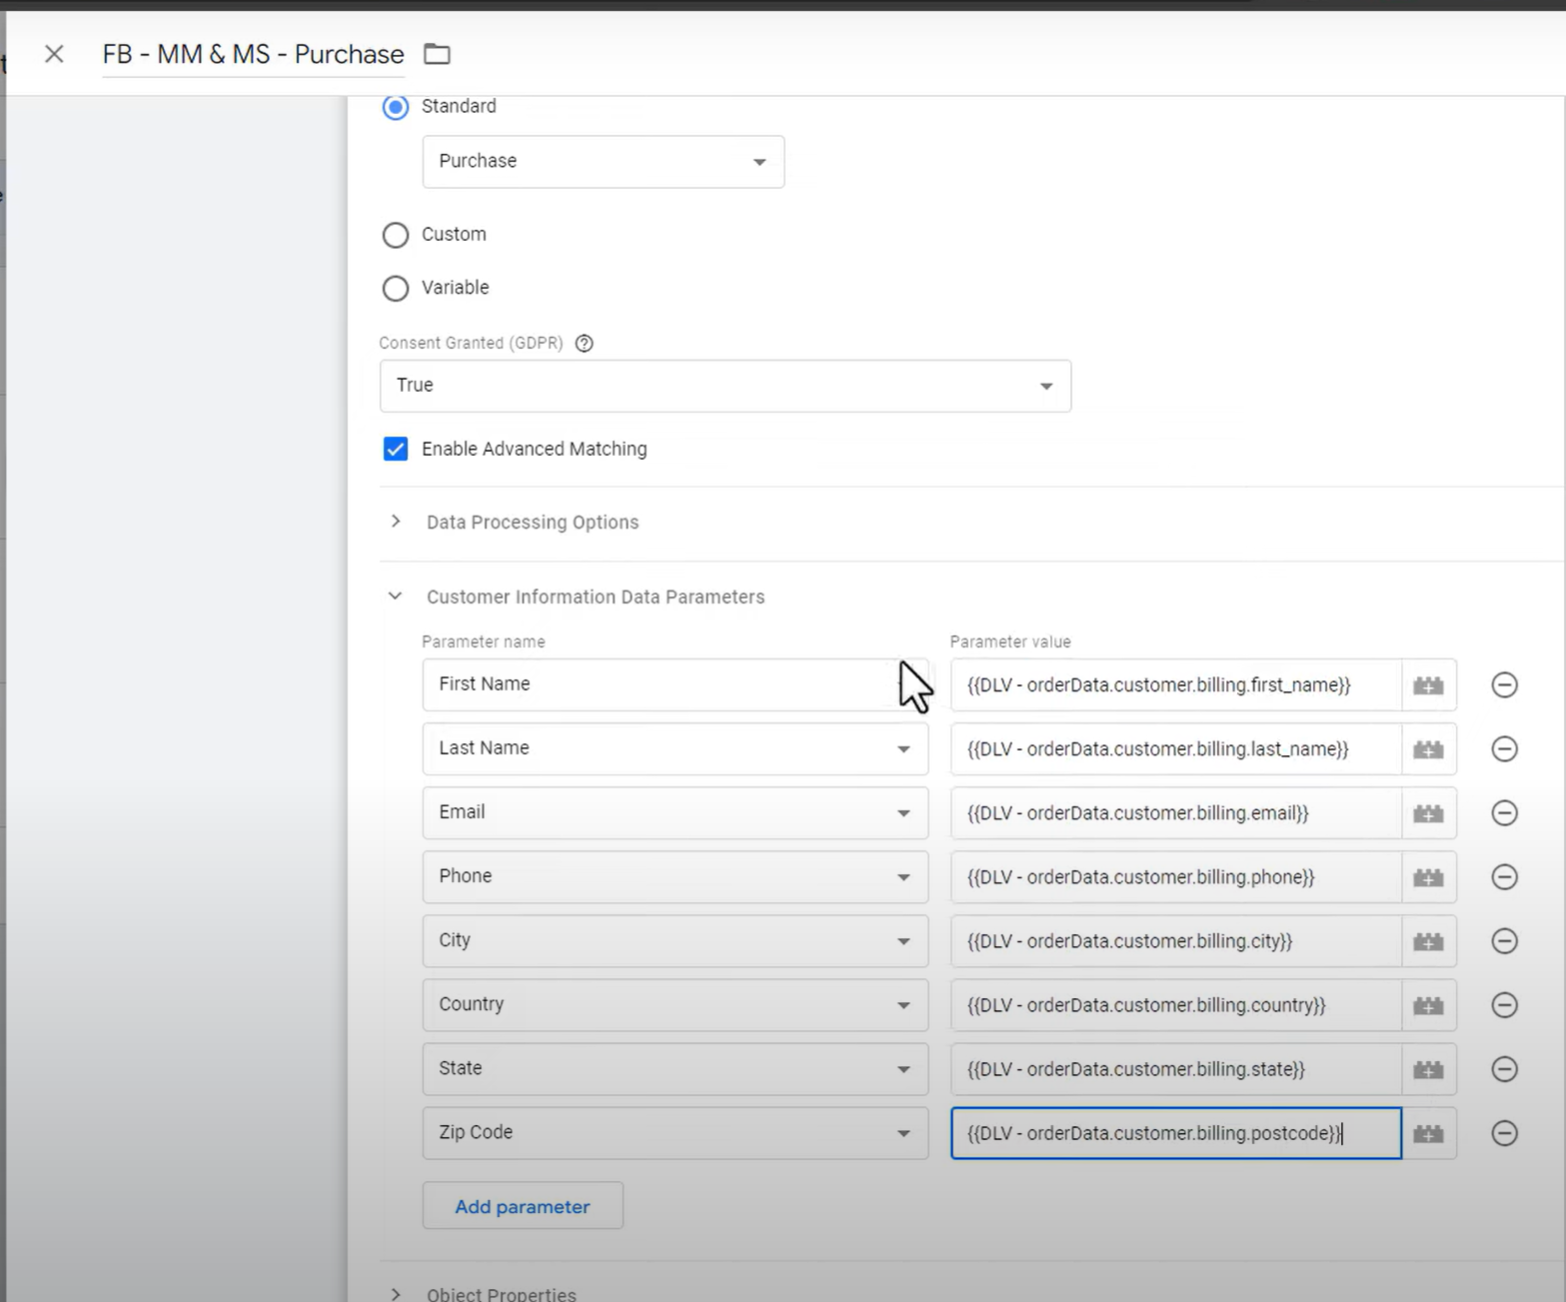Delete the Country parameter using minus icon
Viewport: 1566px width, 1302px height.
tap(1504, 1005)
